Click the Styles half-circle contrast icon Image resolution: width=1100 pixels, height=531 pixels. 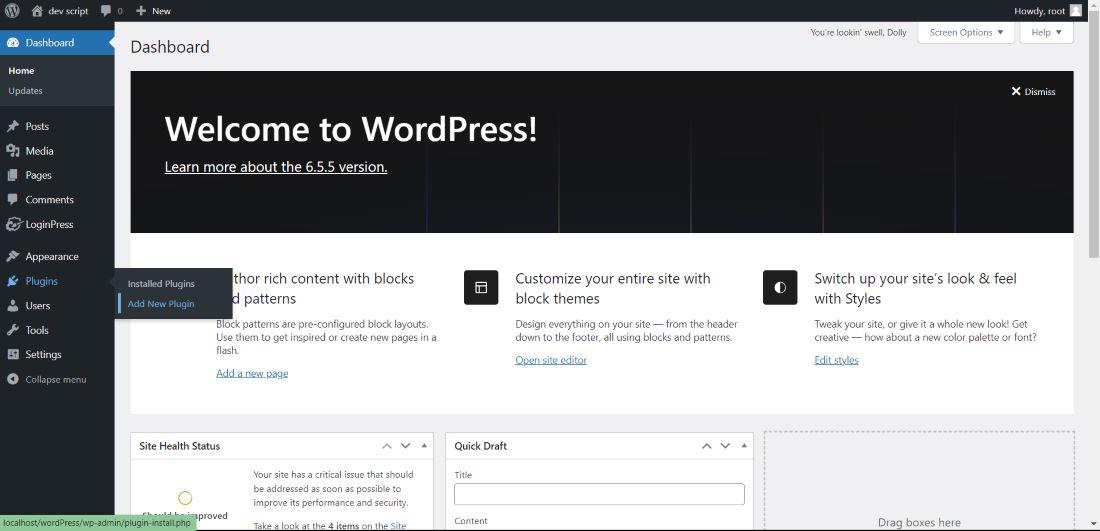(x=780, y=288)
